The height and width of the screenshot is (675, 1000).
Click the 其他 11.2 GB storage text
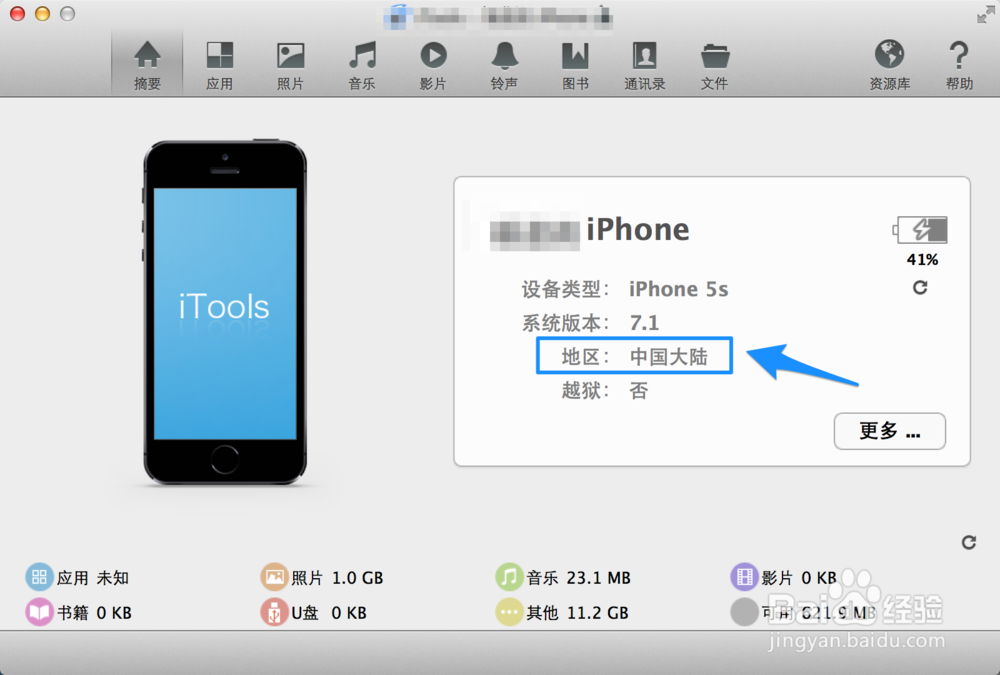577,613
